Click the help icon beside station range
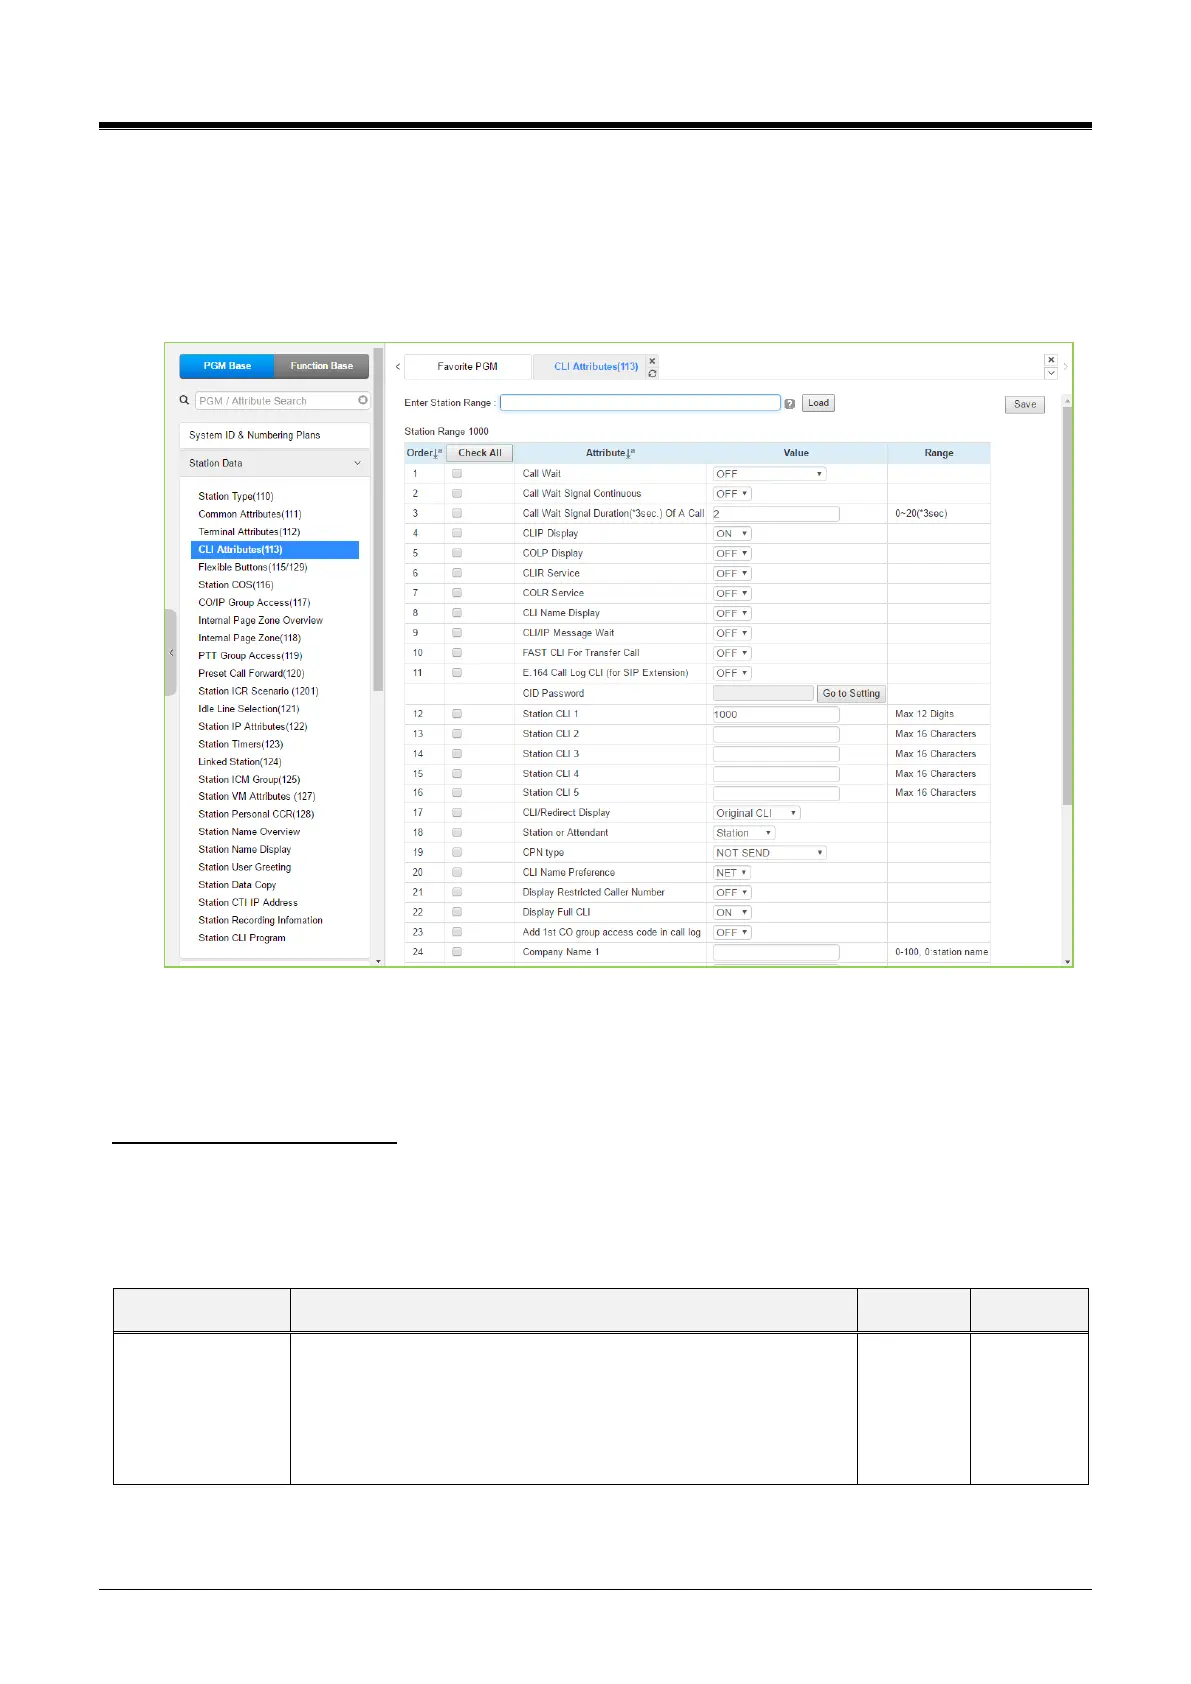This screenshot has height=1684, width=1191. 790,404
